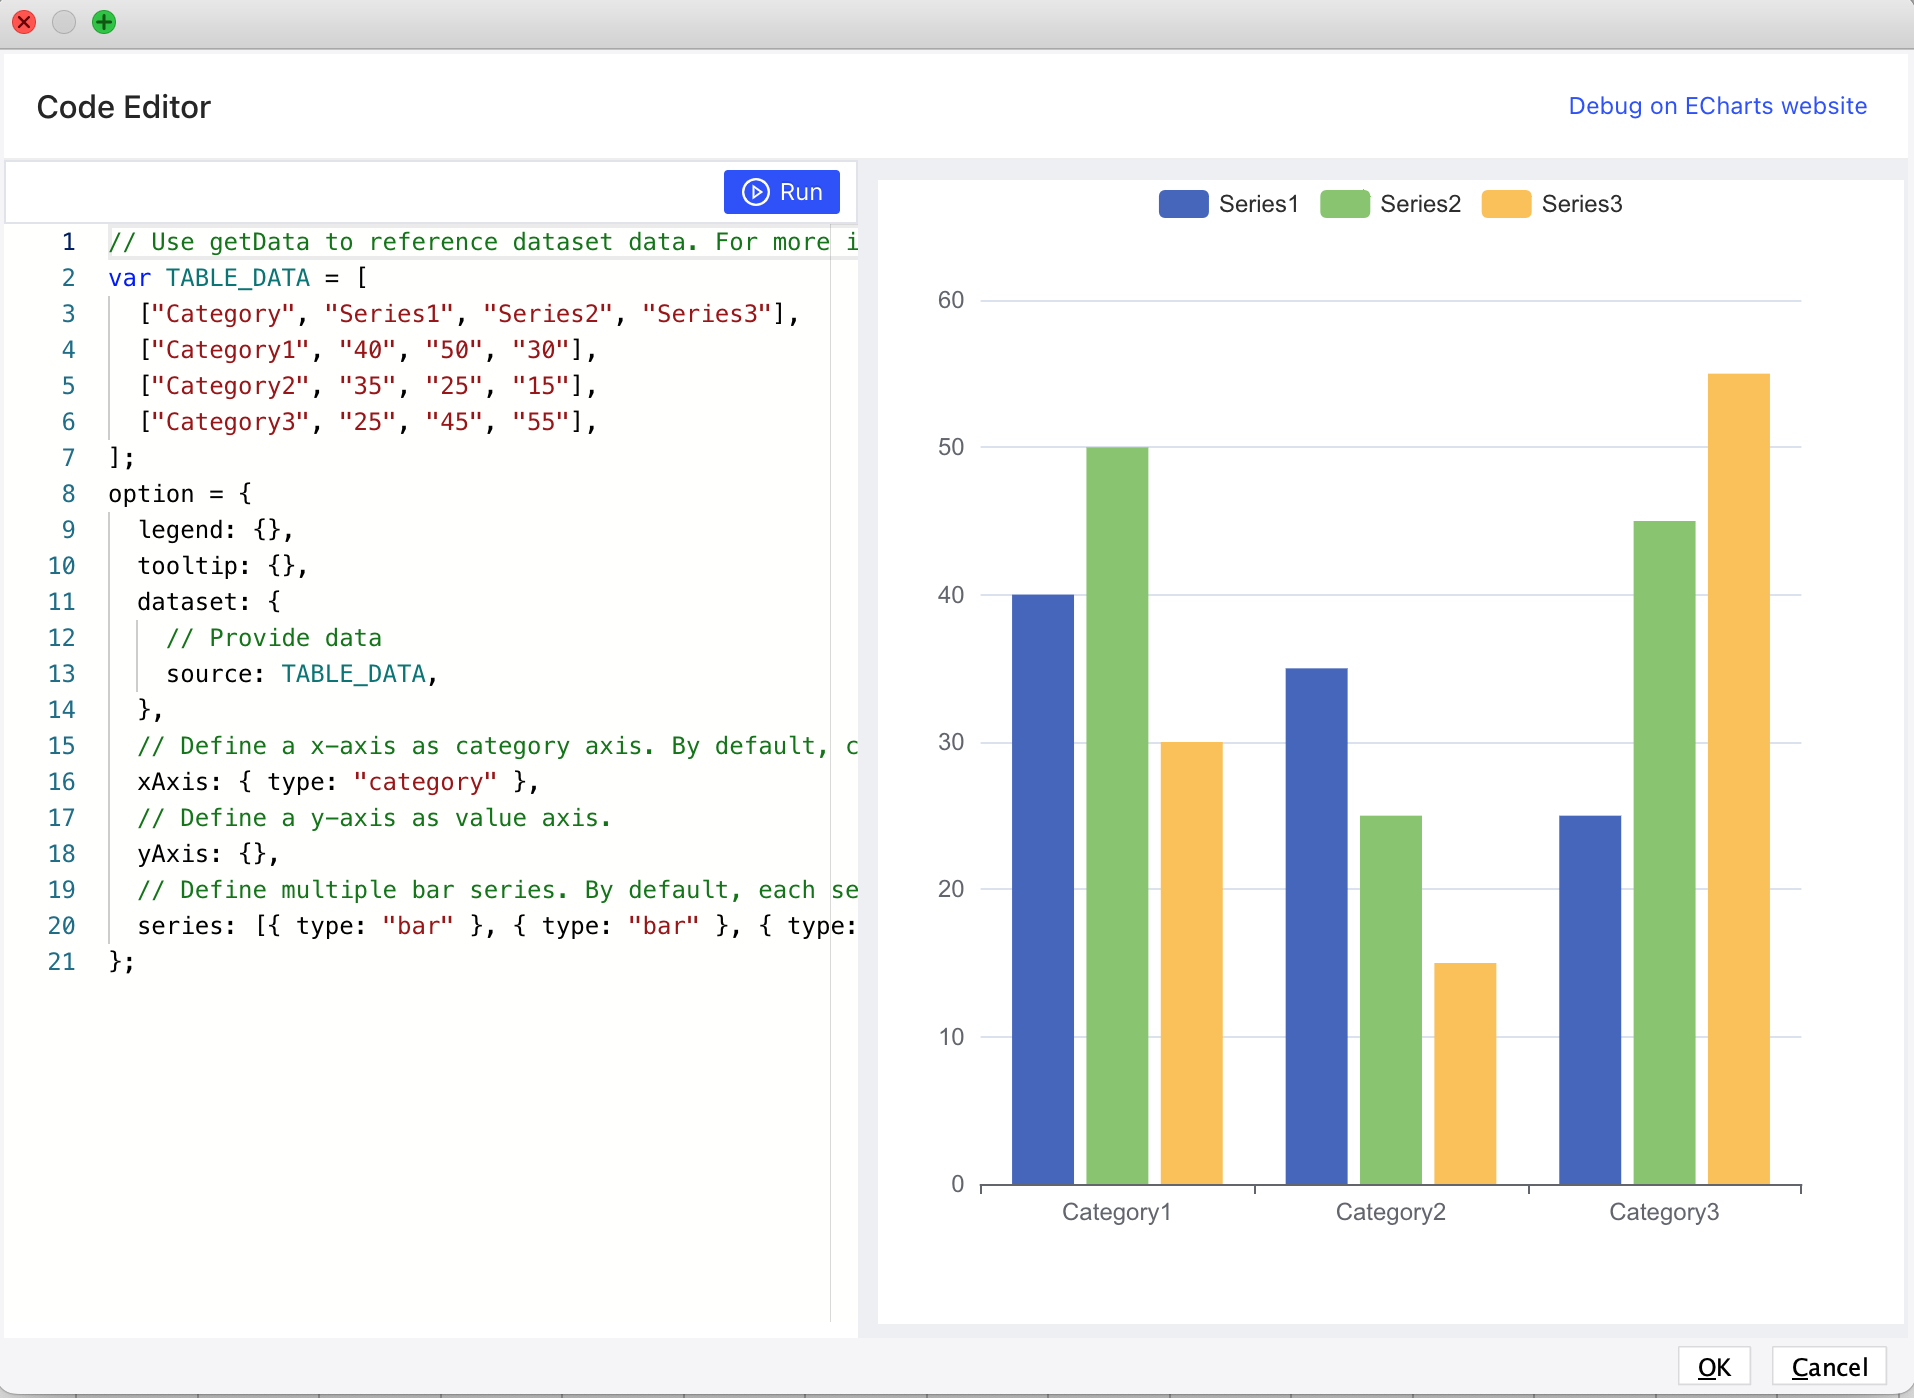
Task: Confirm with the OK button
Action: [1714, 1367]
